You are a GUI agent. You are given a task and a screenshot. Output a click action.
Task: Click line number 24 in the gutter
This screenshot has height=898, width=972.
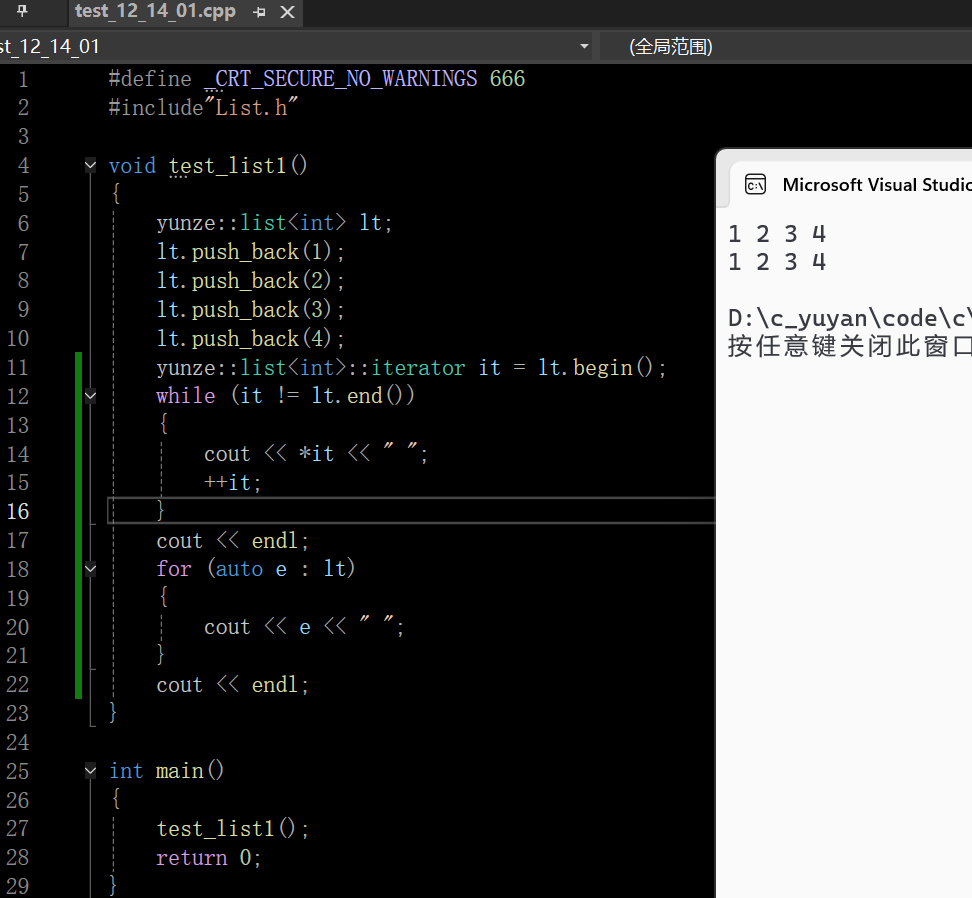pos(18,742)
